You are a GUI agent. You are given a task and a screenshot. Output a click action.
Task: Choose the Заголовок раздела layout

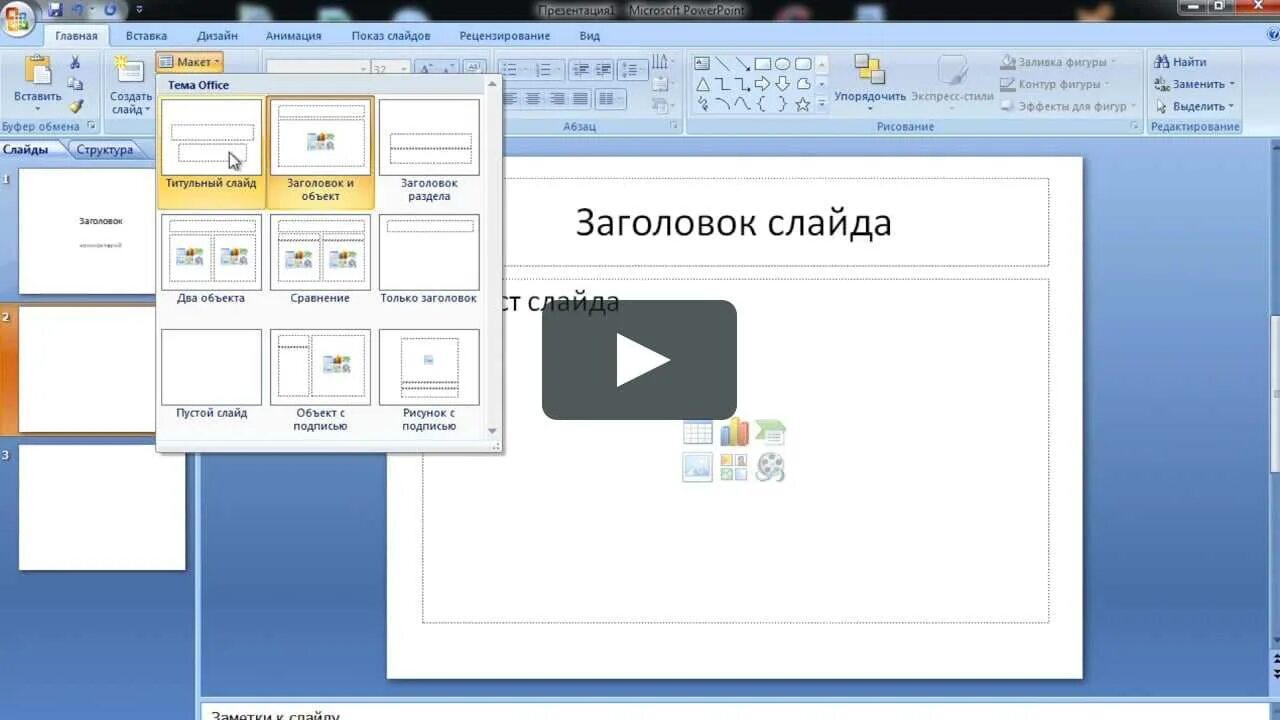(429, 150)
